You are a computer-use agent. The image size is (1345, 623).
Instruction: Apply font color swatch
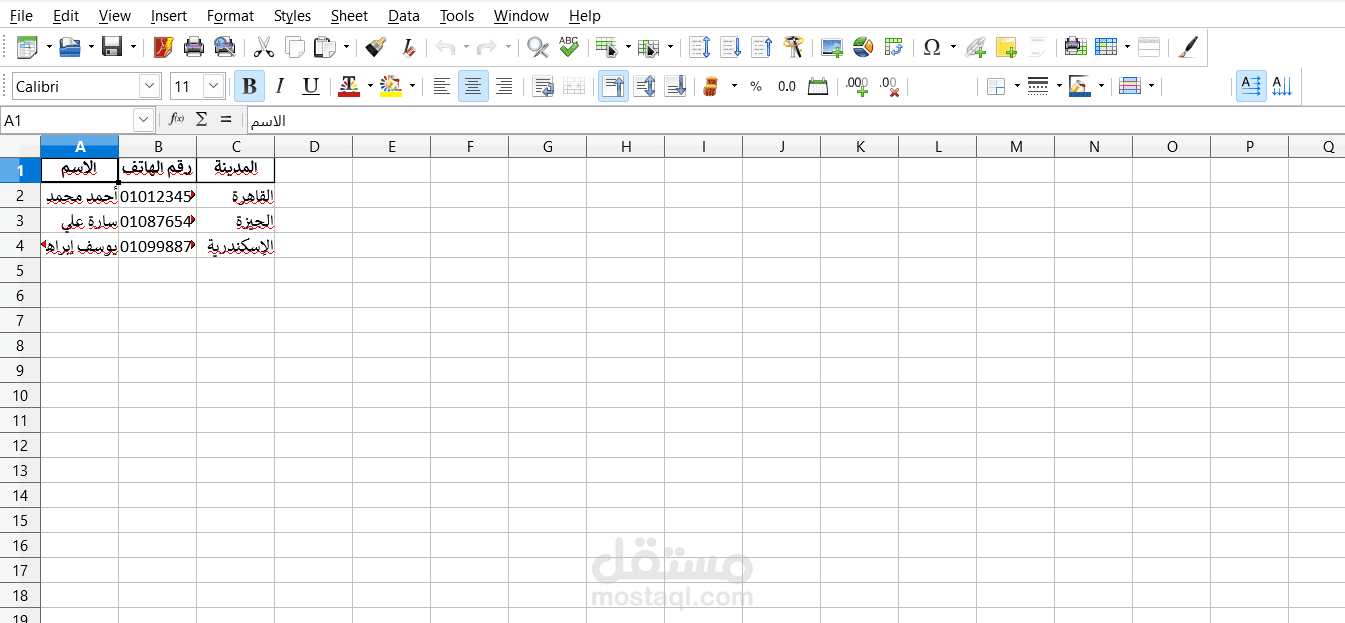[x=349, y=87]
